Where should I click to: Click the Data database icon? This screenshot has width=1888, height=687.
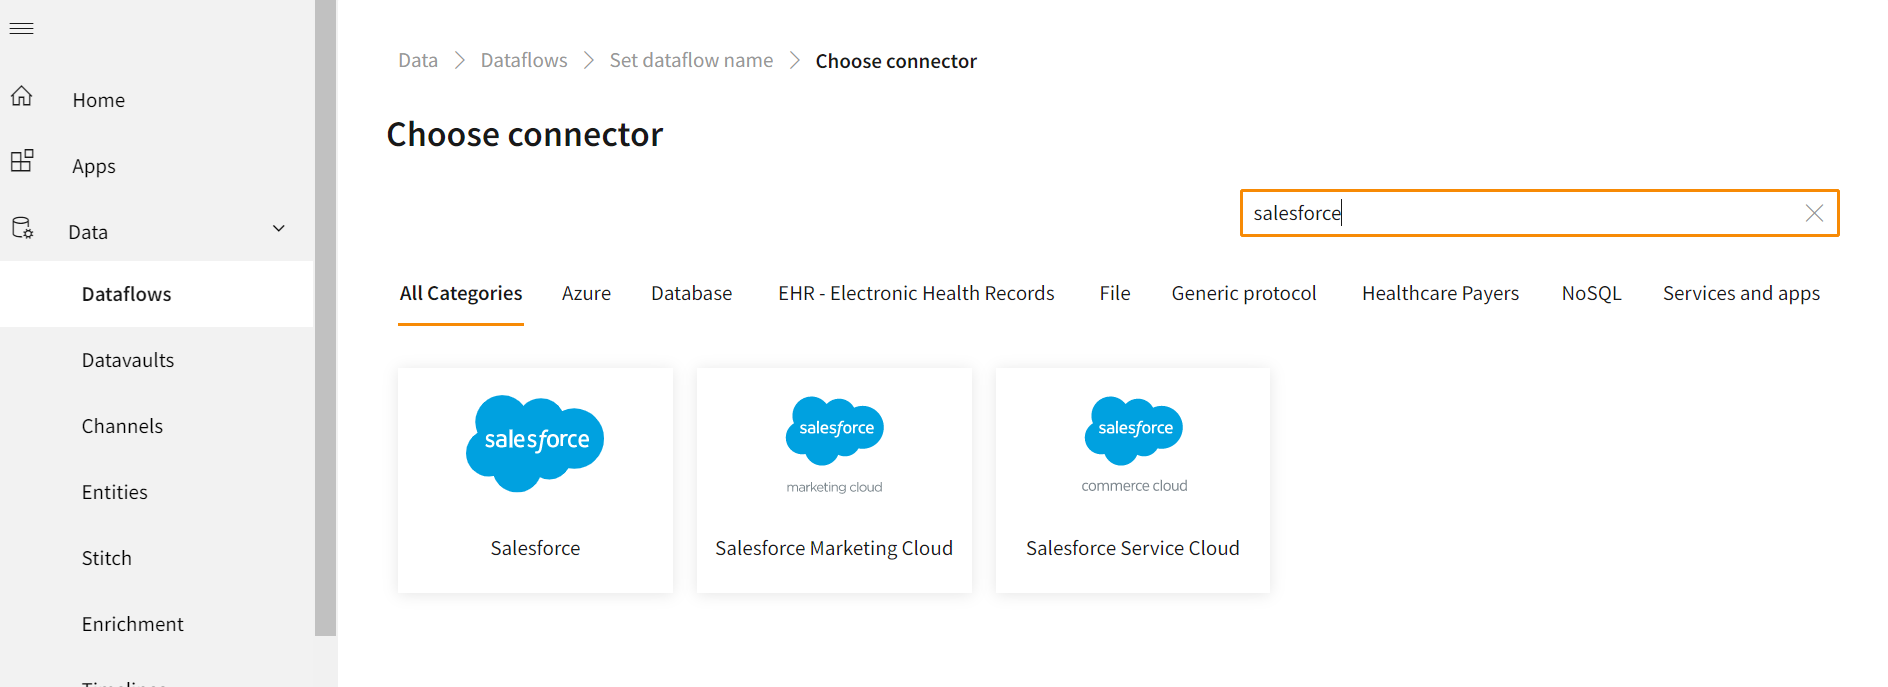click(22, 228)
